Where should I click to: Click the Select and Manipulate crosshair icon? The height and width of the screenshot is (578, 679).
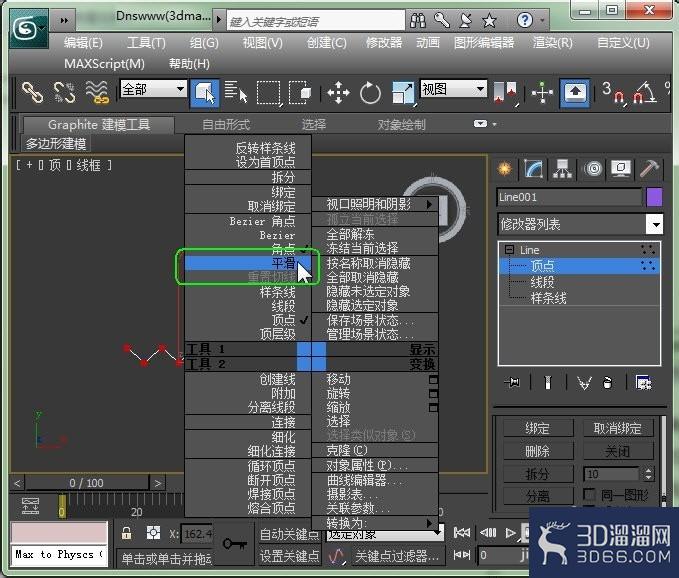tap(542, 92)
